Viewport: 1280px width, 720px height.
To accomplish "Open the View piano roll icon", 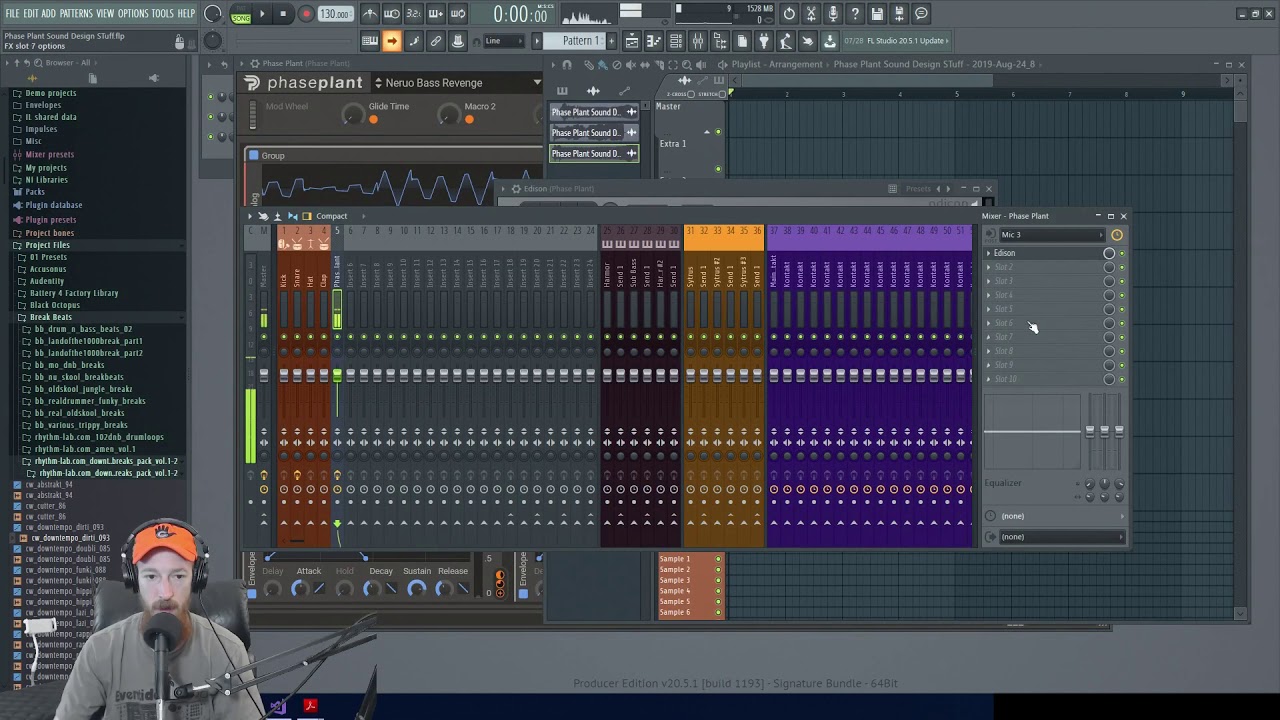I will (654, 41).
